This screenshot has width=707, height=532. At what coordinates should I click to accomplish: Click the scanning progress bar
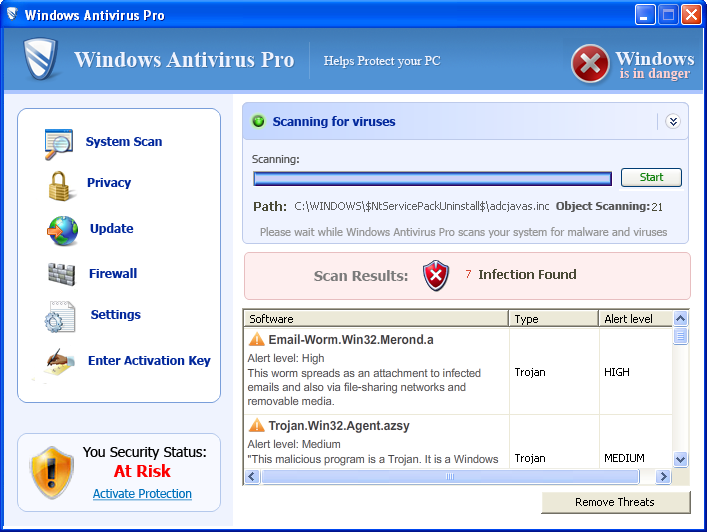(x=432, y=179)
